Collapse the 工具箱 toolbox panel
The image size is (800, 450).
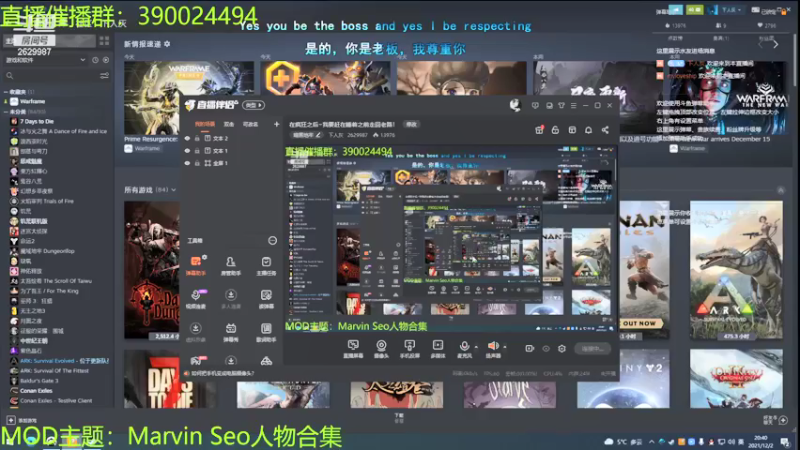(272, 240)
